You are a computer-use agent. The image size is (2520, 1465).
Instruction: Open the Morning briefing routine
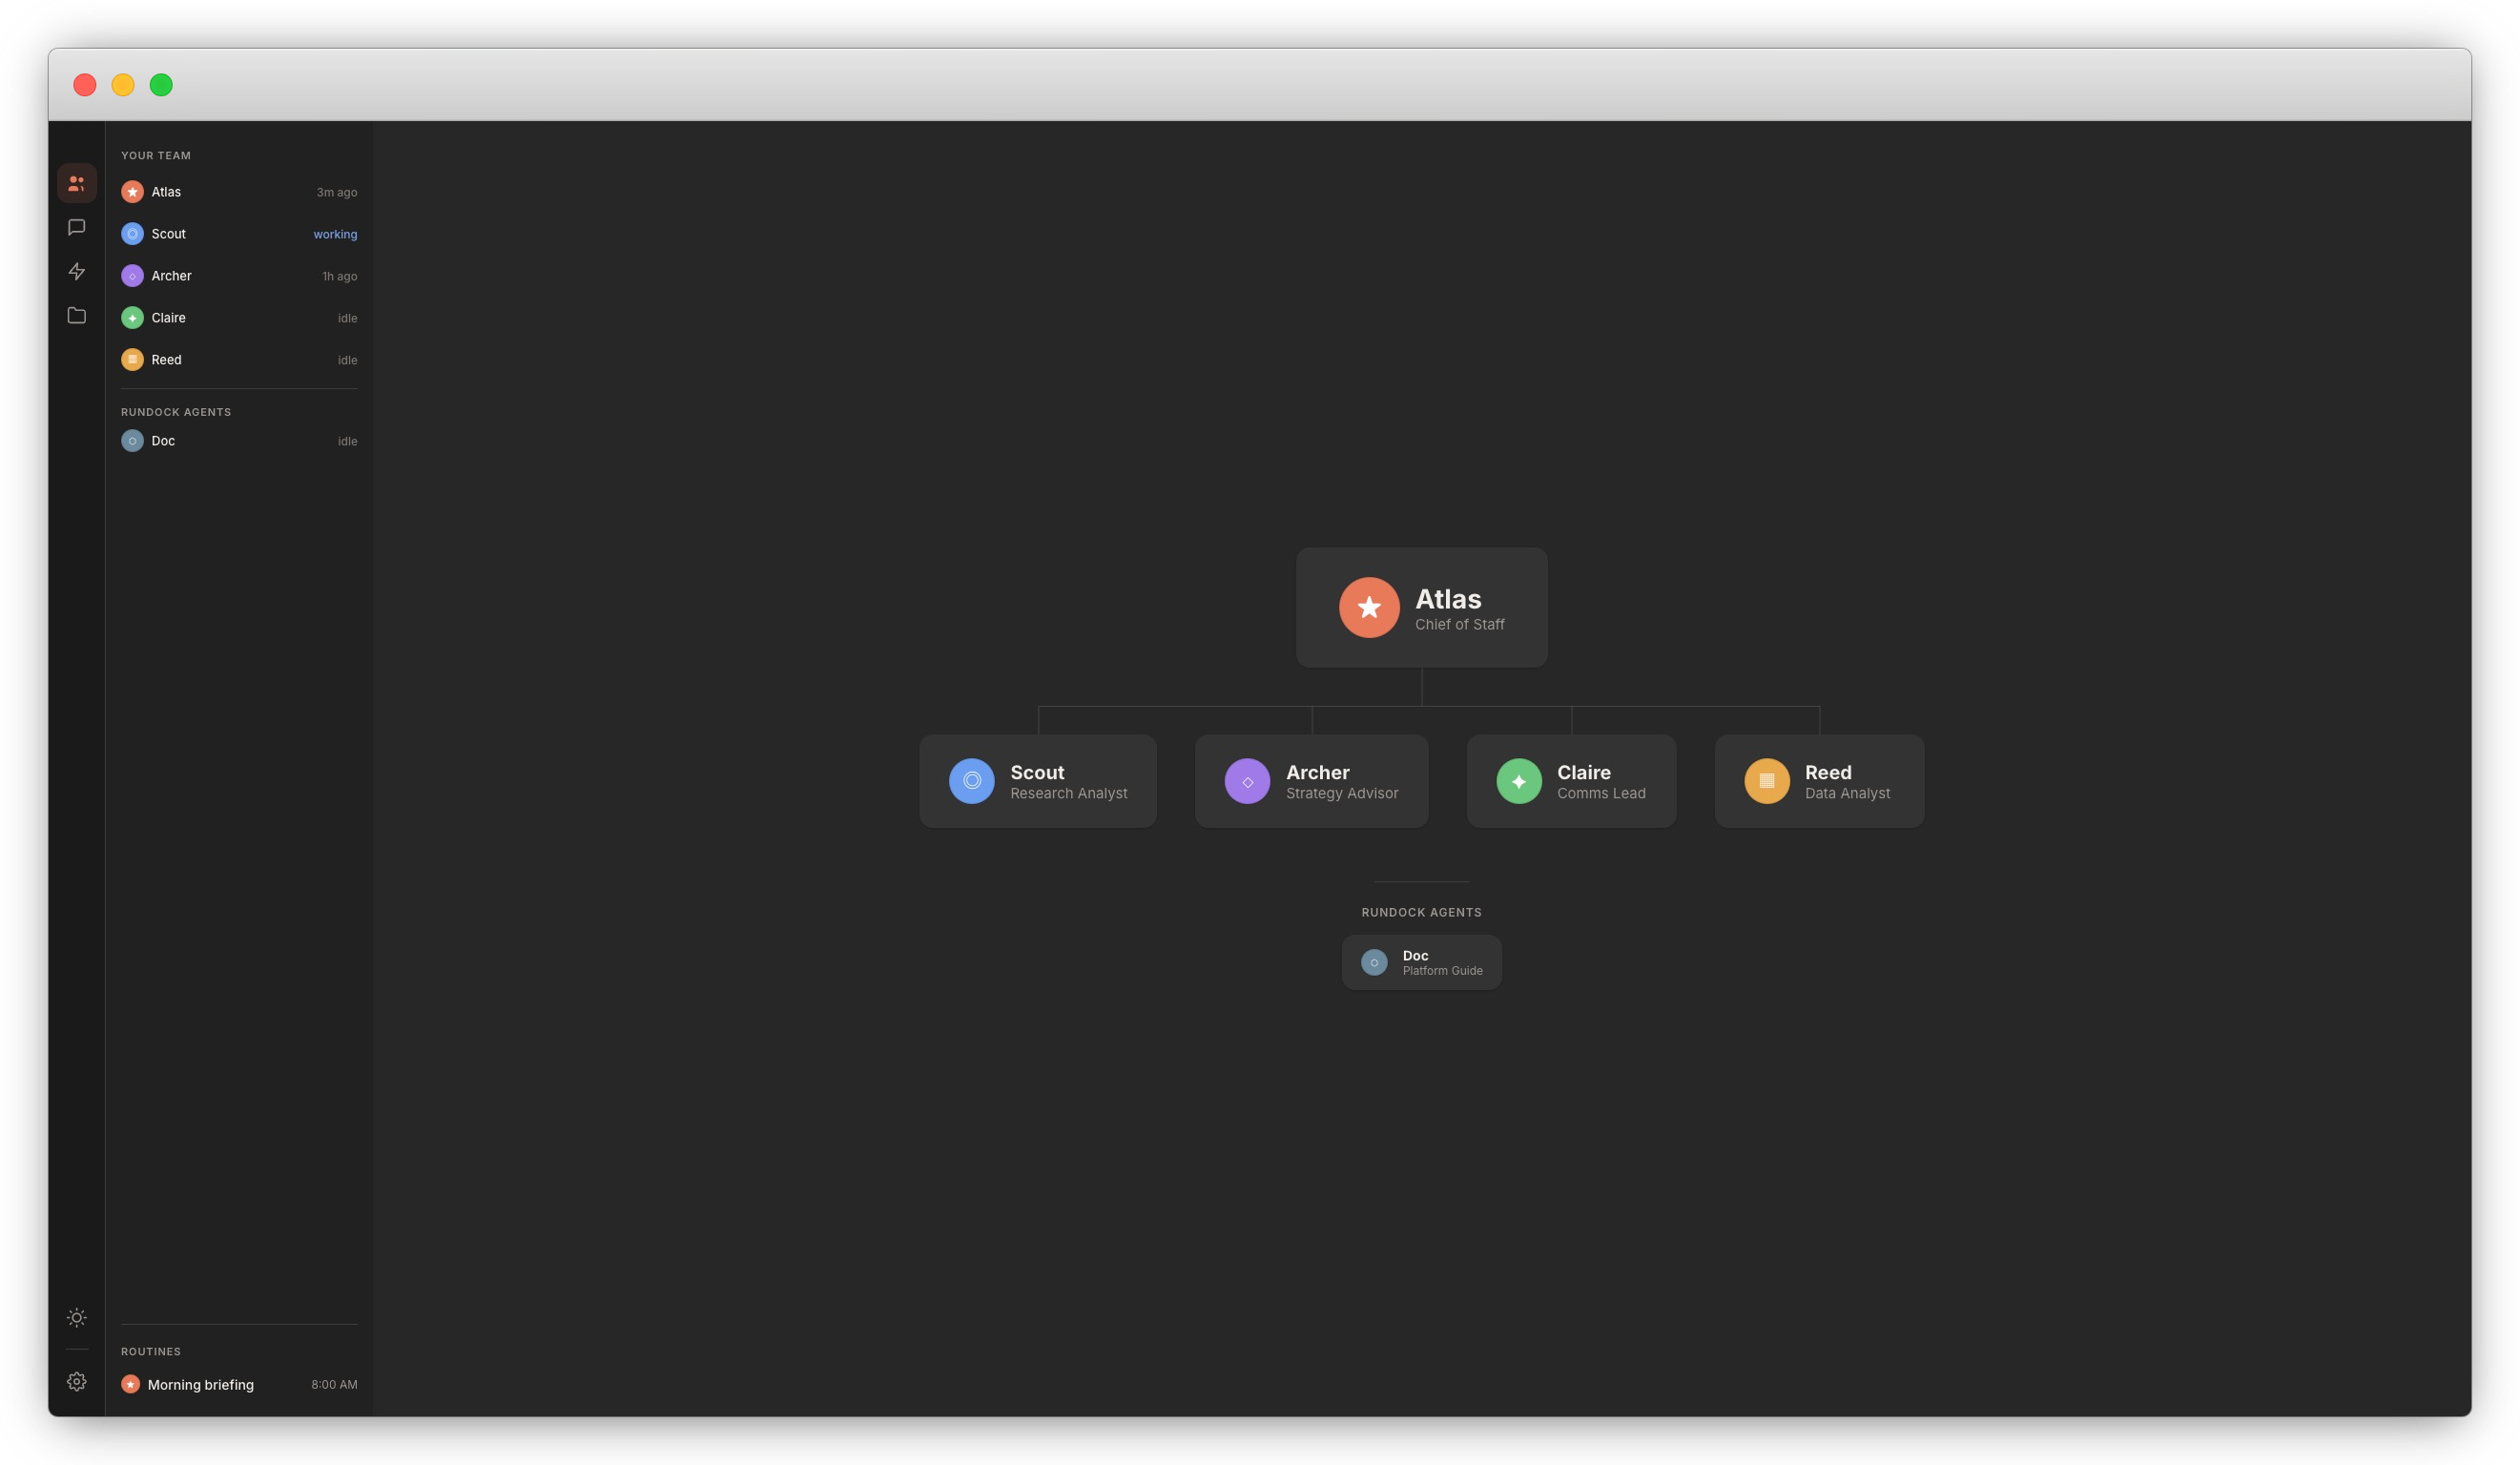coord(200,1384)
